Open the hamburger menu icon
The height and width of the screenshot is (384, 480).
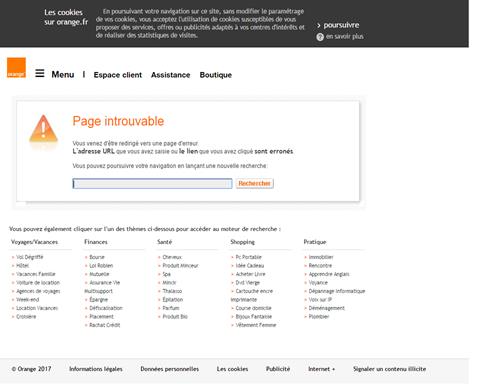tap(40, 73)
